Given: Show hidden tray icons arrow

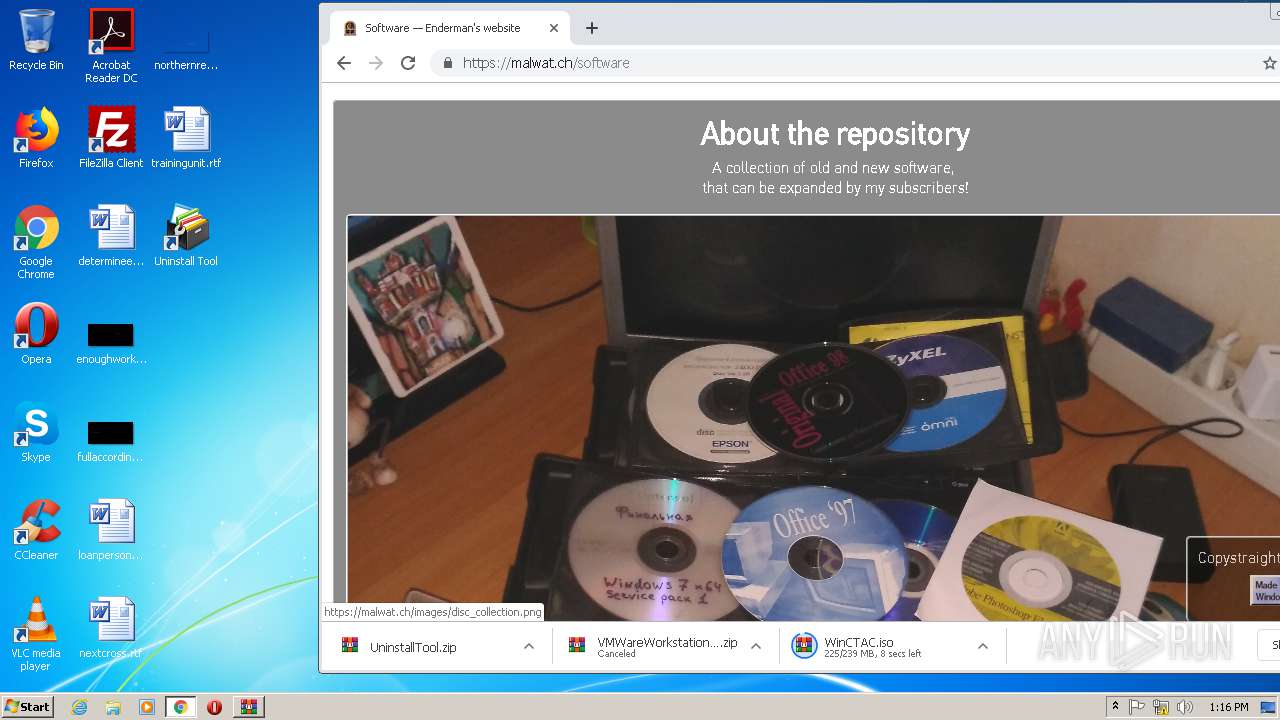Looking at the screenshot, I should 1115,707.
